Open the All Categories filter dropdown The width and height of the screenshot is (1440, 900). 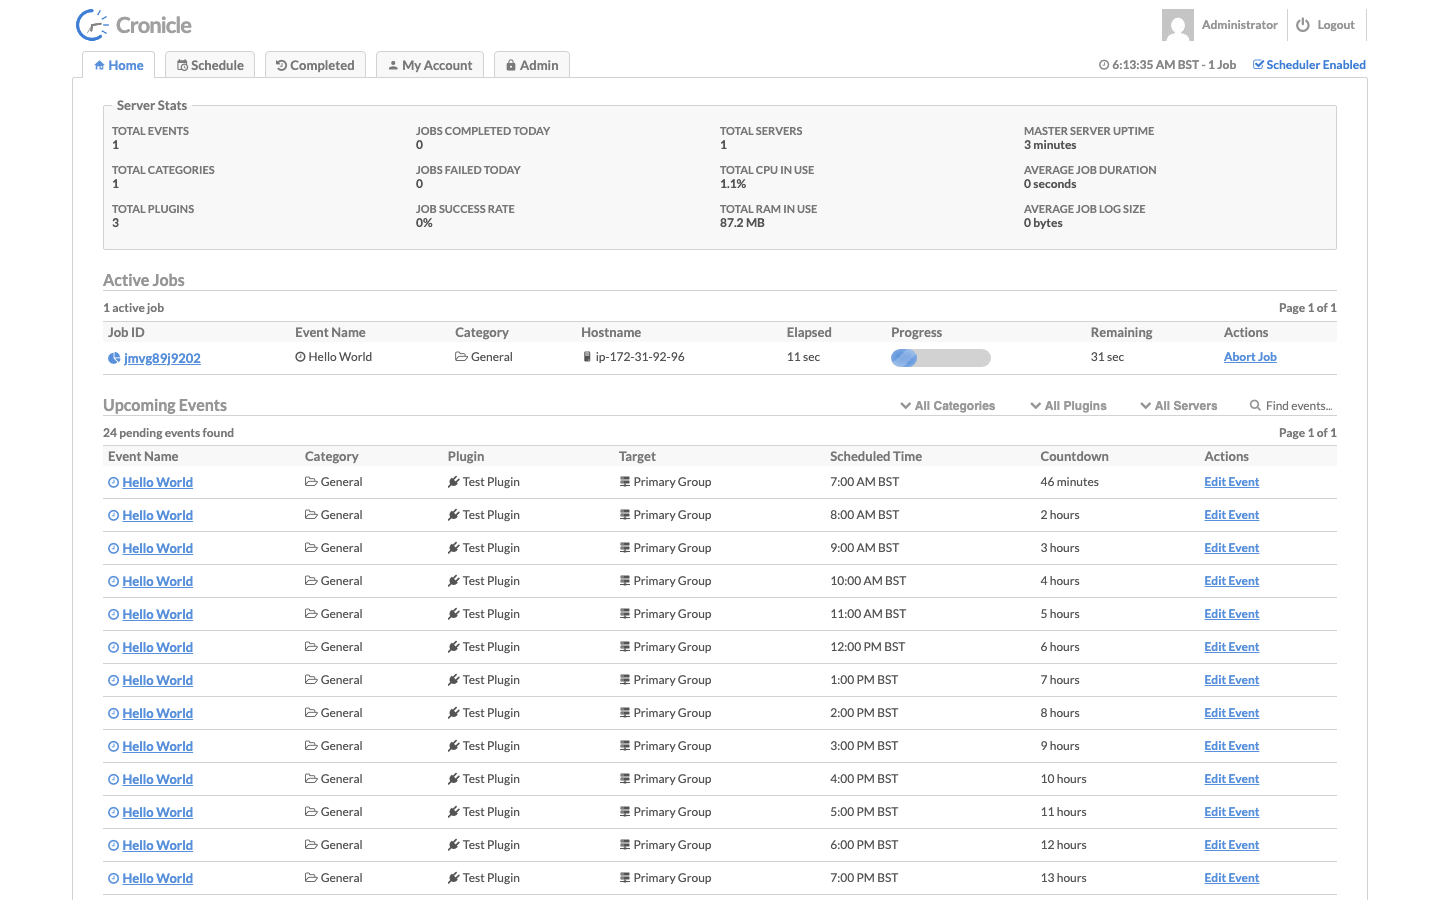coord(947,405)
